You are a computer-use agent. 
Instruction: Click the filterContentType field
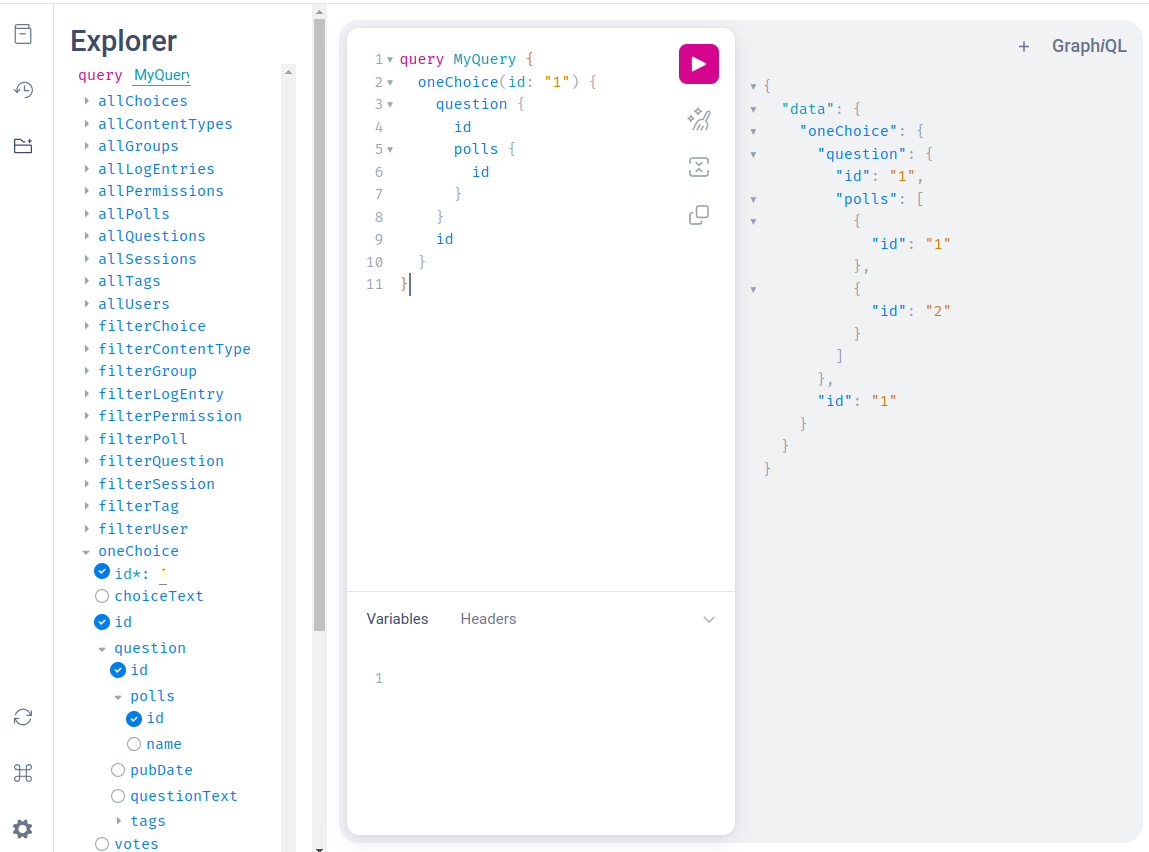(x=174, y=349)
